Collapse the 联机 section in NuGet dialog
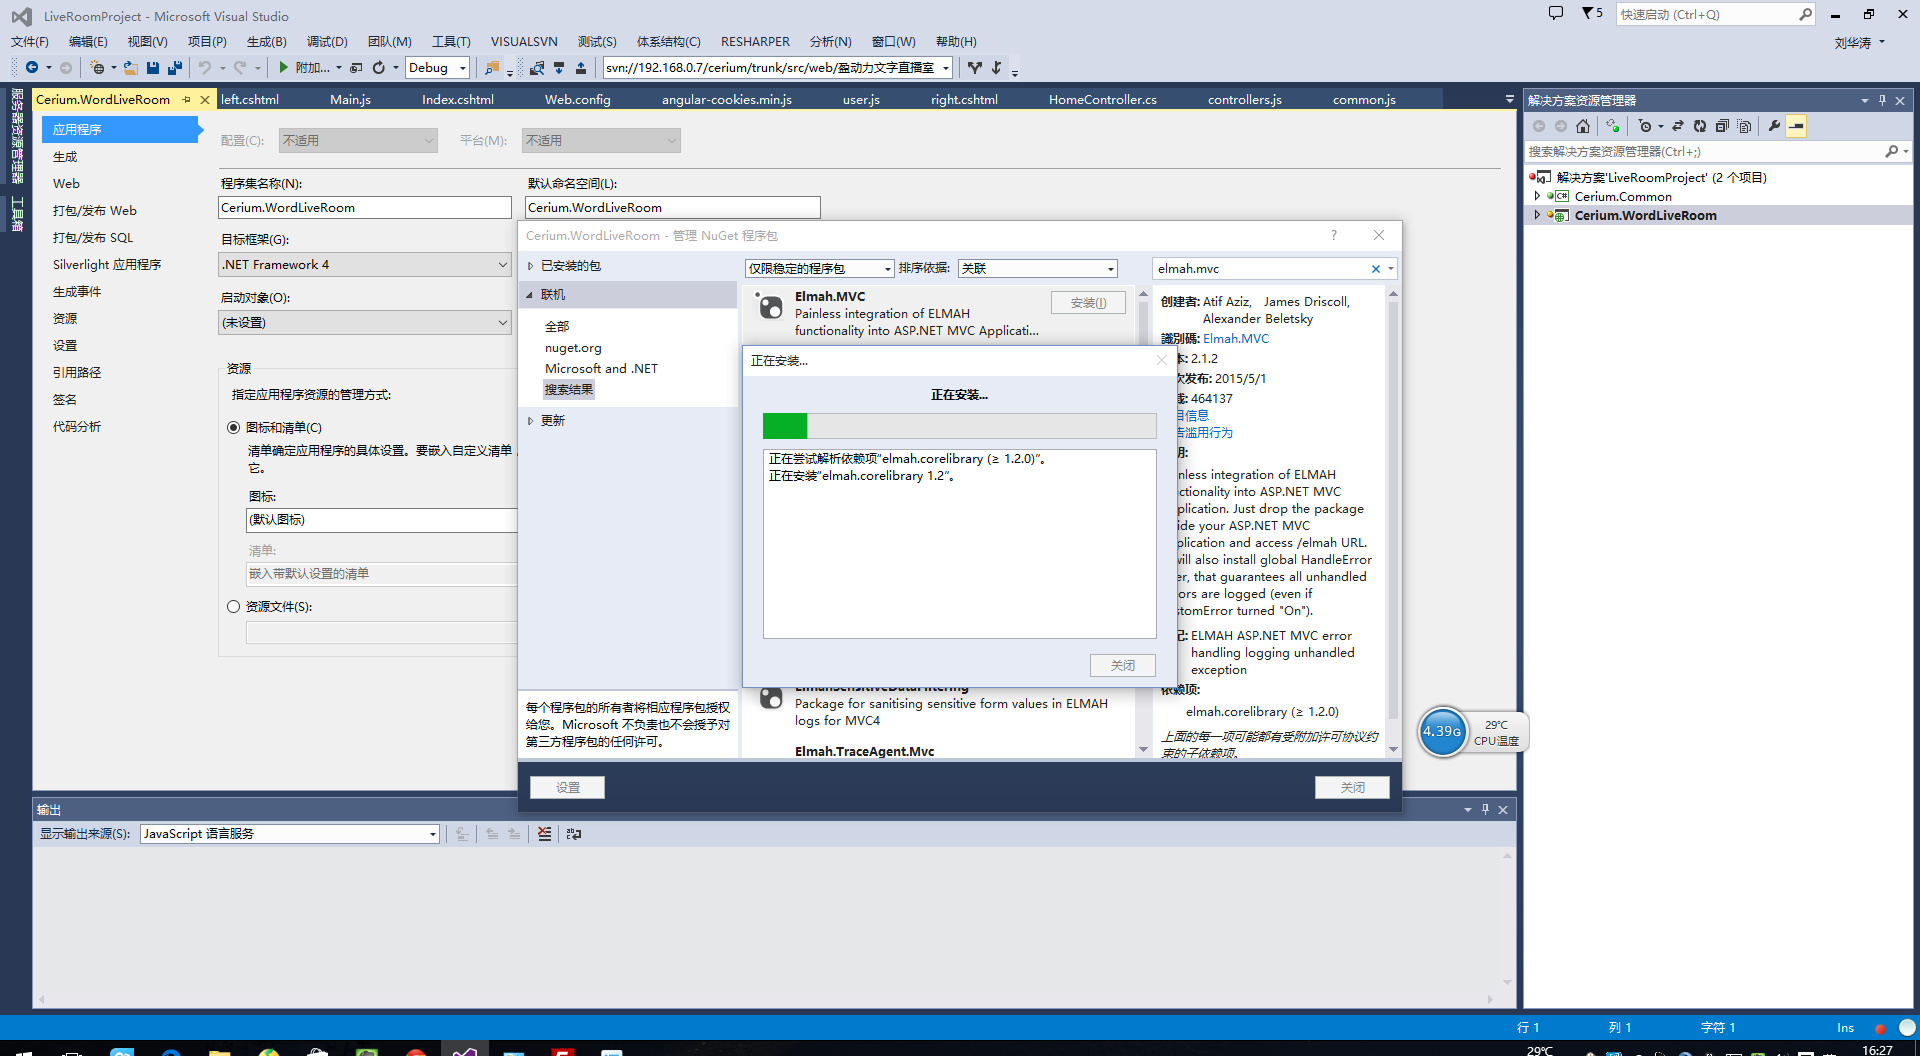1920x1056 pixels. tap(531, 295)
